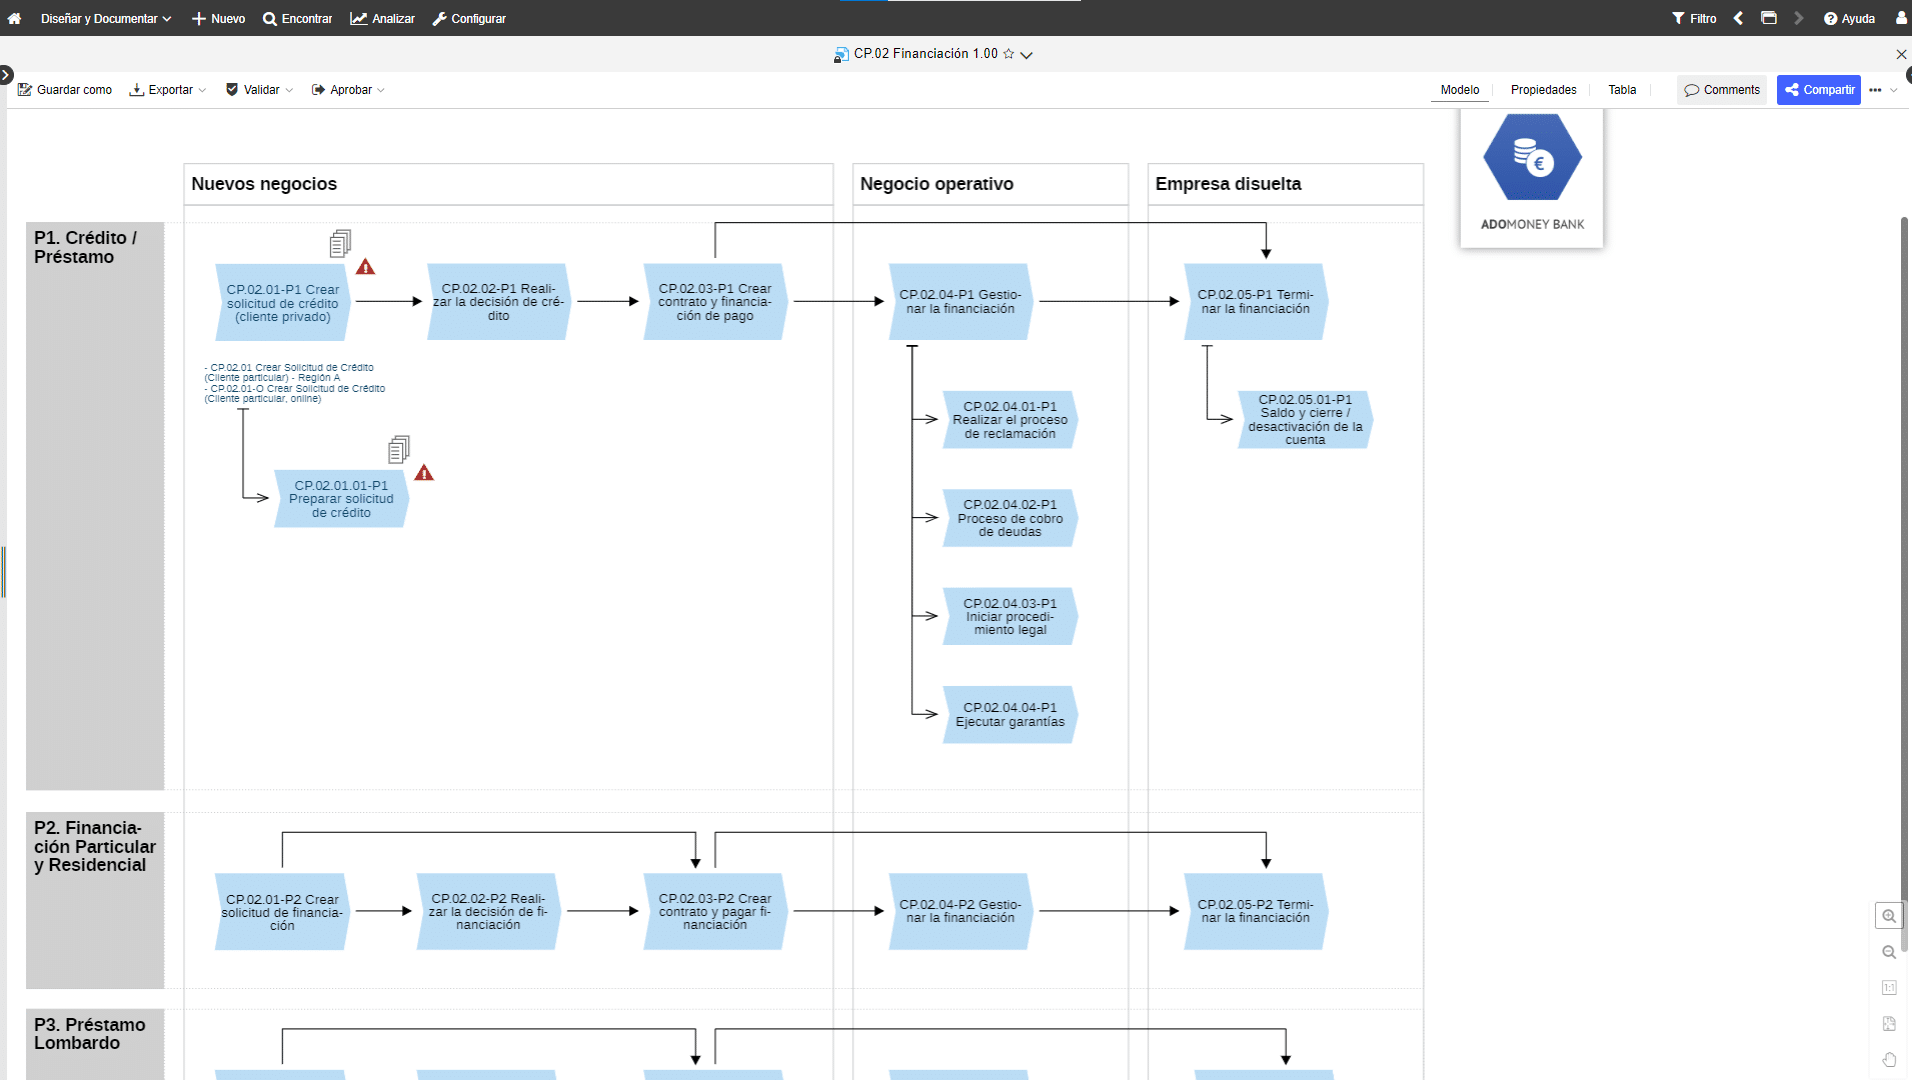Favorite the model with the star icon

(x=1008, y=54)
